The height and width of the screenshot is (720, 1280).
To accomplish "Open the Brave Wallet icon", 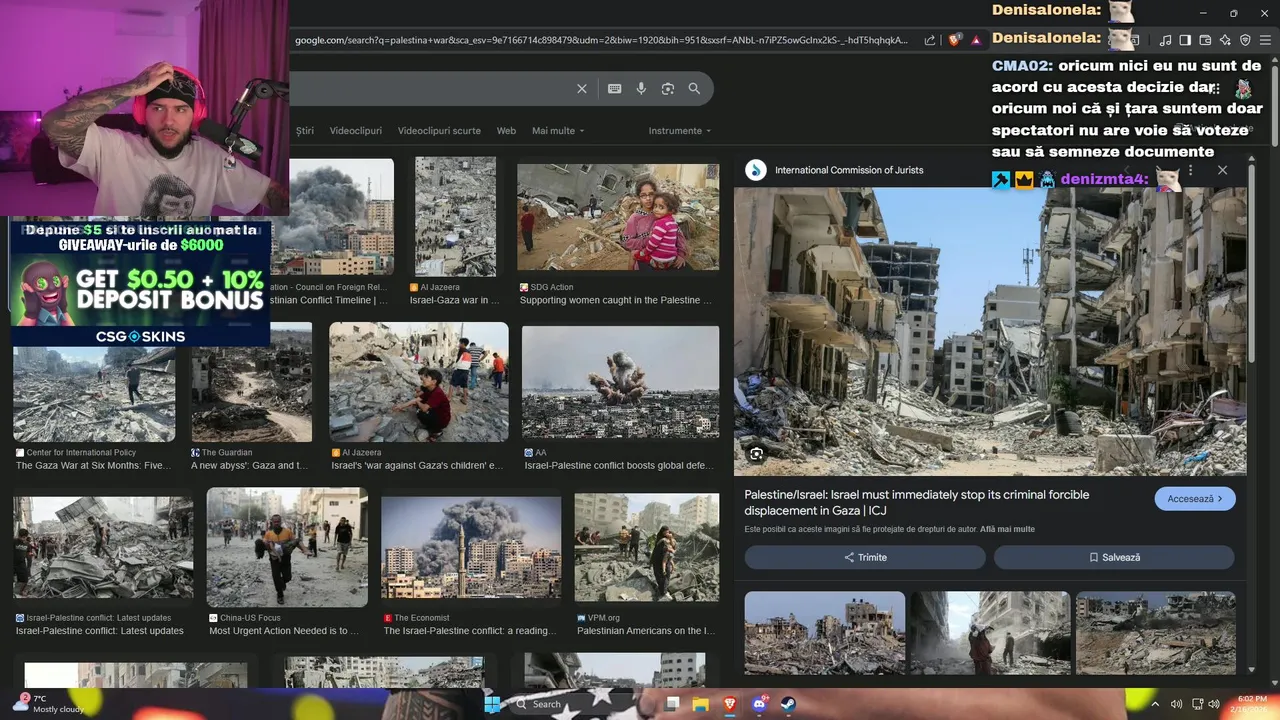I will pos(1205,40).
